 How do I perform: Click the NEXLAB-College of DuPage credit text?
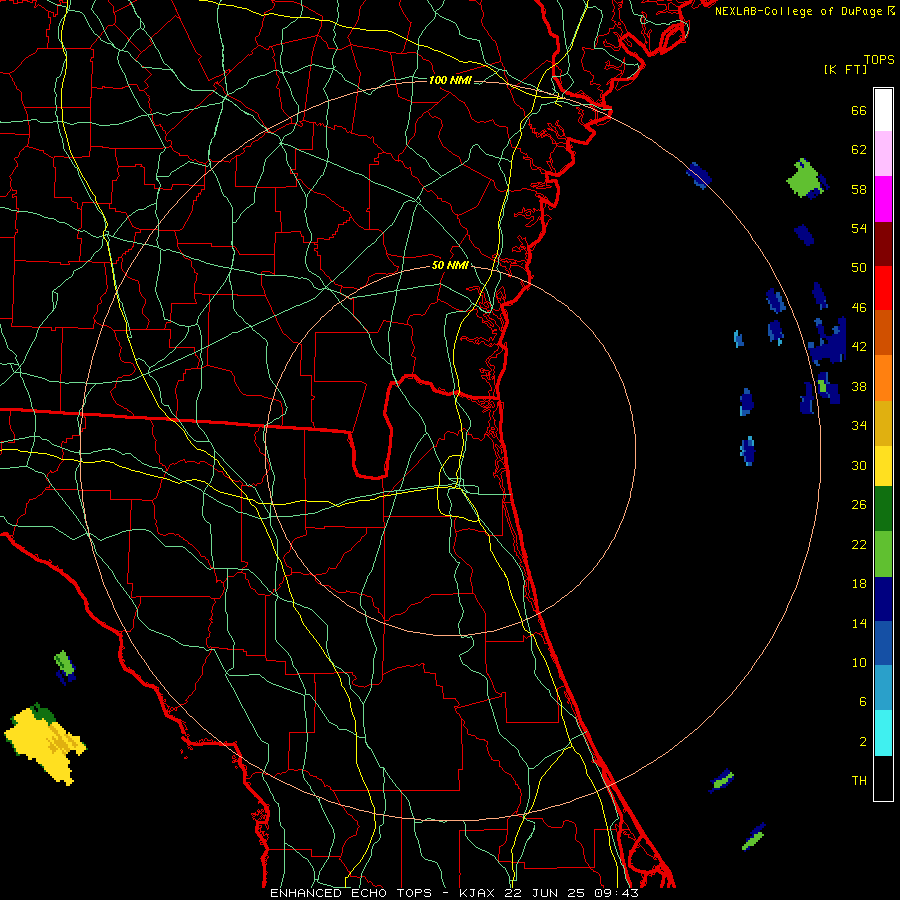coord(804,11)
